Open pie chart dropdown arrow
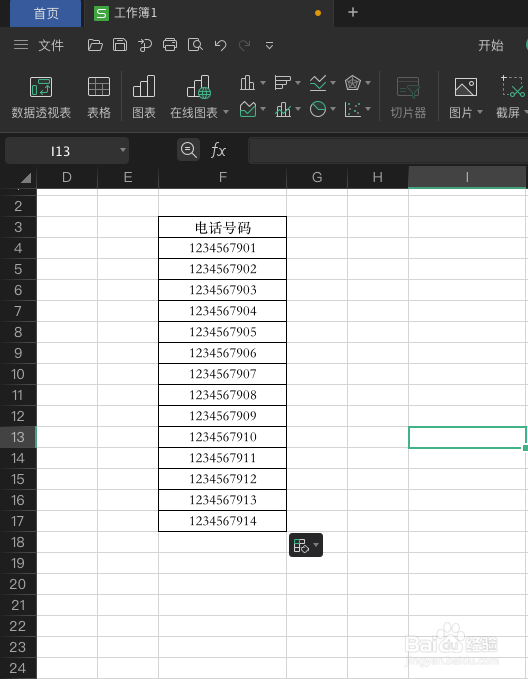This screenshot has height=679, width=528. (333, 109)
